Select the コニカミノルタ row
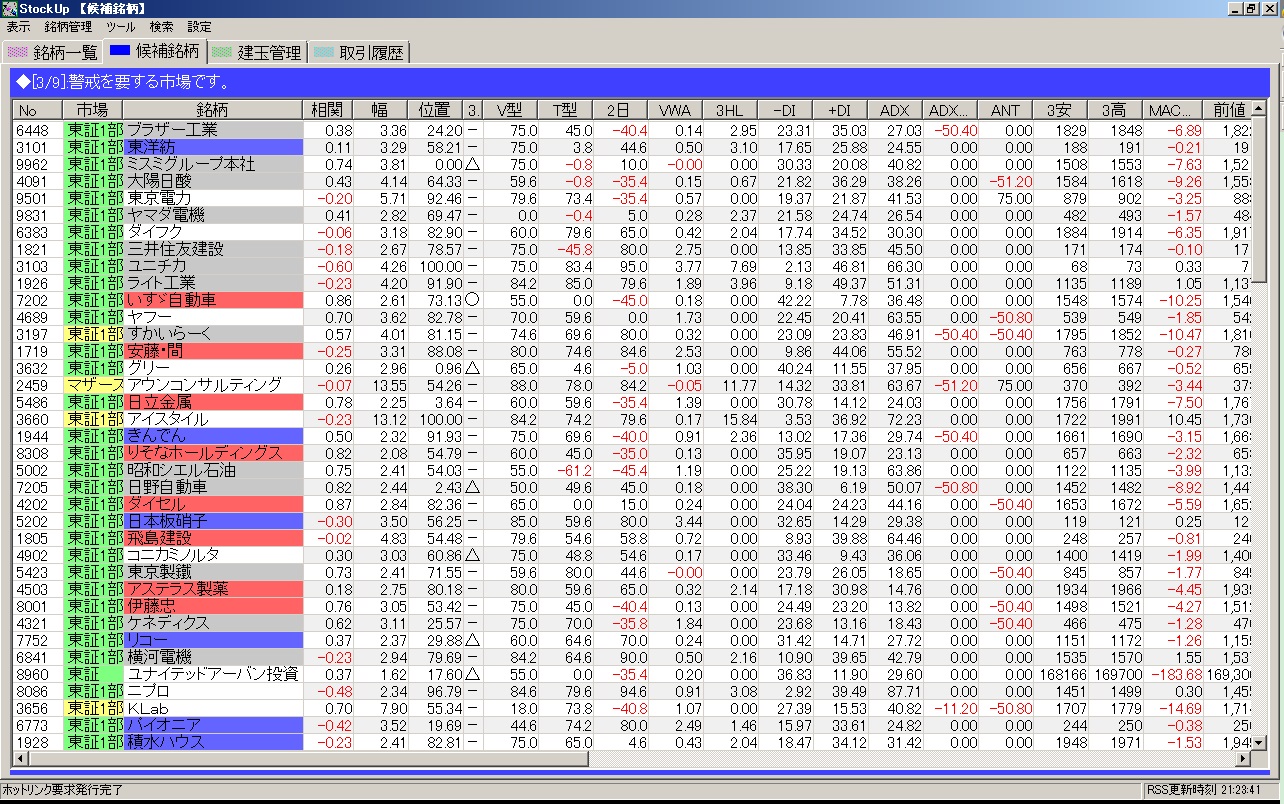Viewport: 1284px width, 804px height. coord(632,555)
